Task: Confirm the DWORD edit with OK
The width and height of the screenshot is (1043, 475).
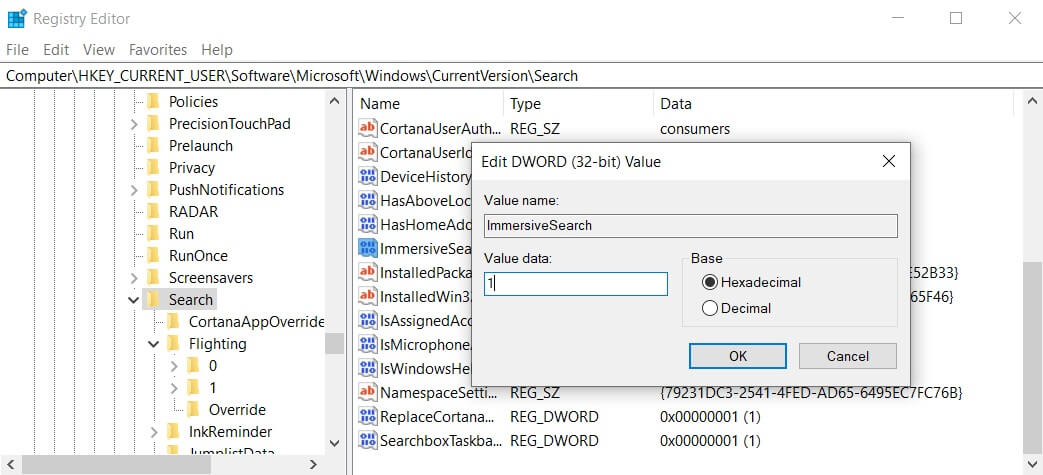Action: coord(738,356)
